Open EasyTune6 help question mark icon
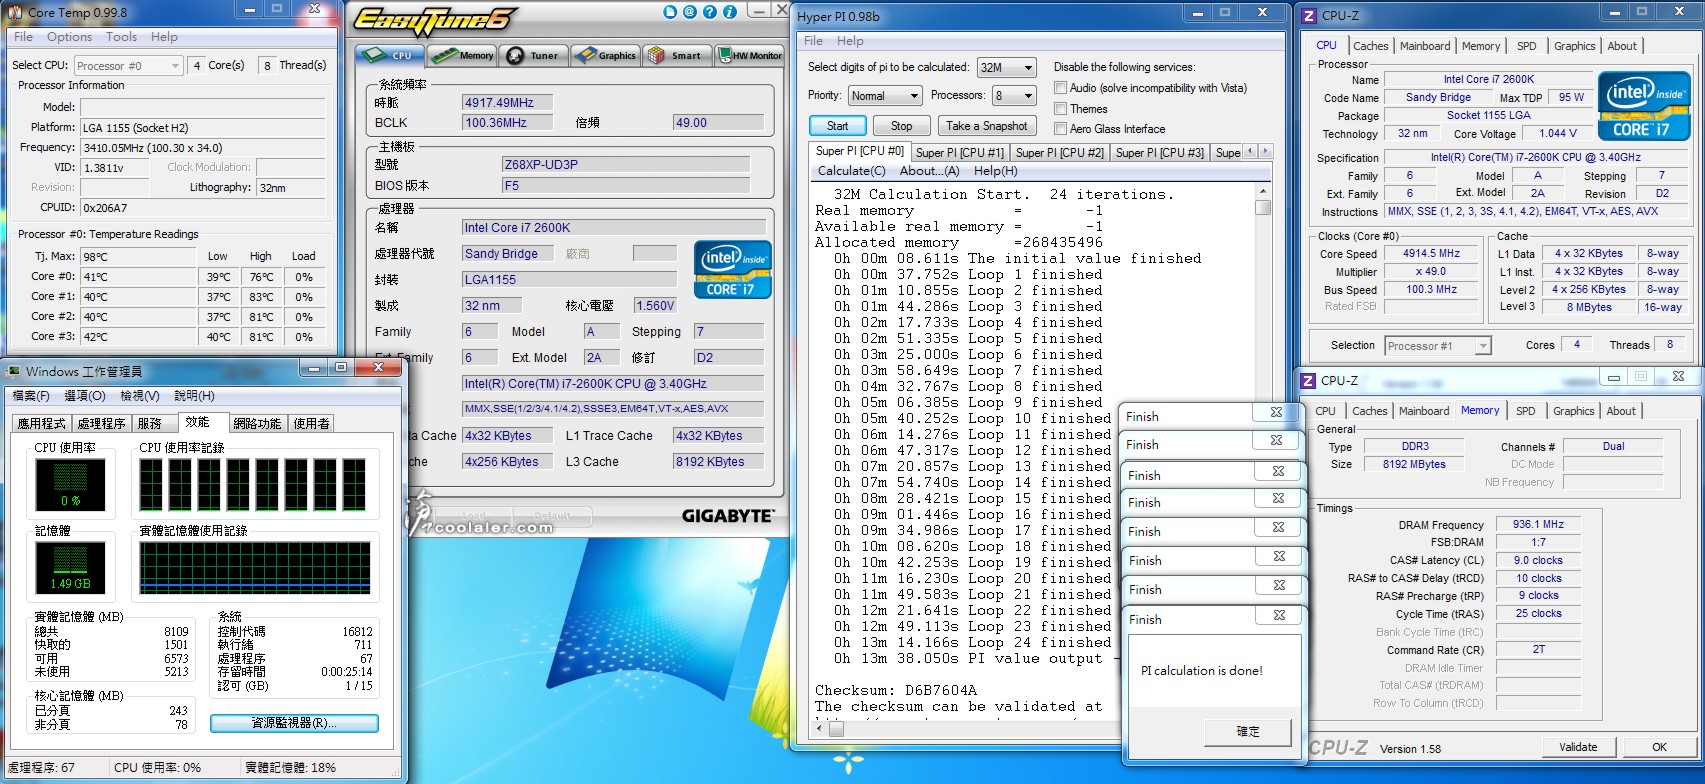 tap(710, 12)
